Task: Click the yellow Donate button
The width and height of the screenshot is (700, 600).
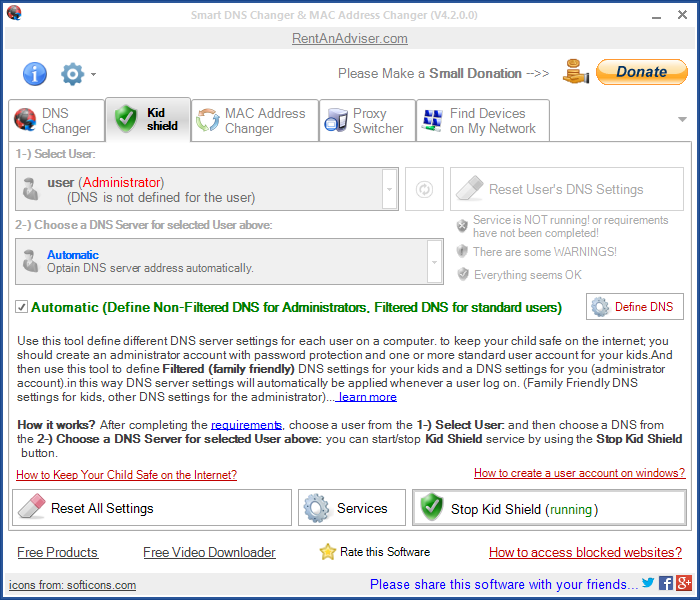Action: click(x=642, y=72)
